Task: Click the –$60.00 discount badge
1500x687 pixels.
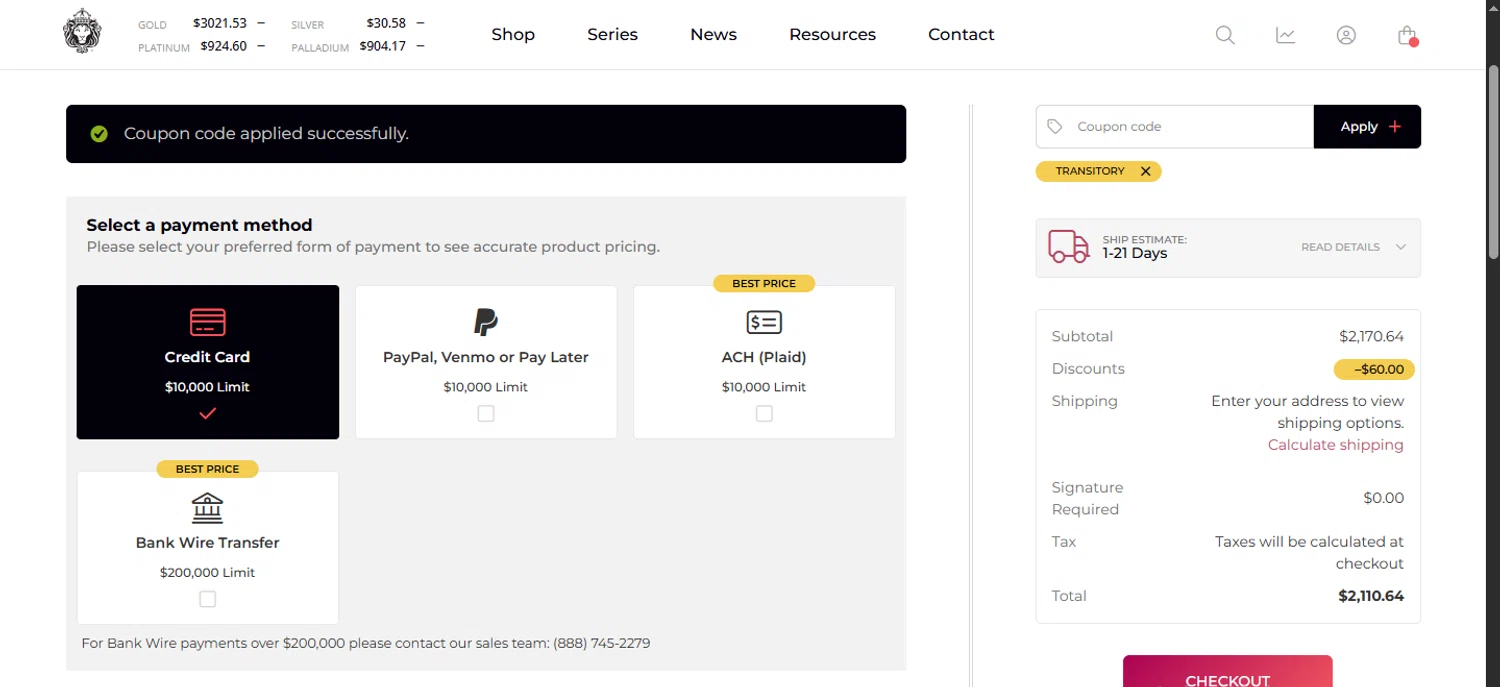Action: pyautogui.click(x=1374, y=369)
